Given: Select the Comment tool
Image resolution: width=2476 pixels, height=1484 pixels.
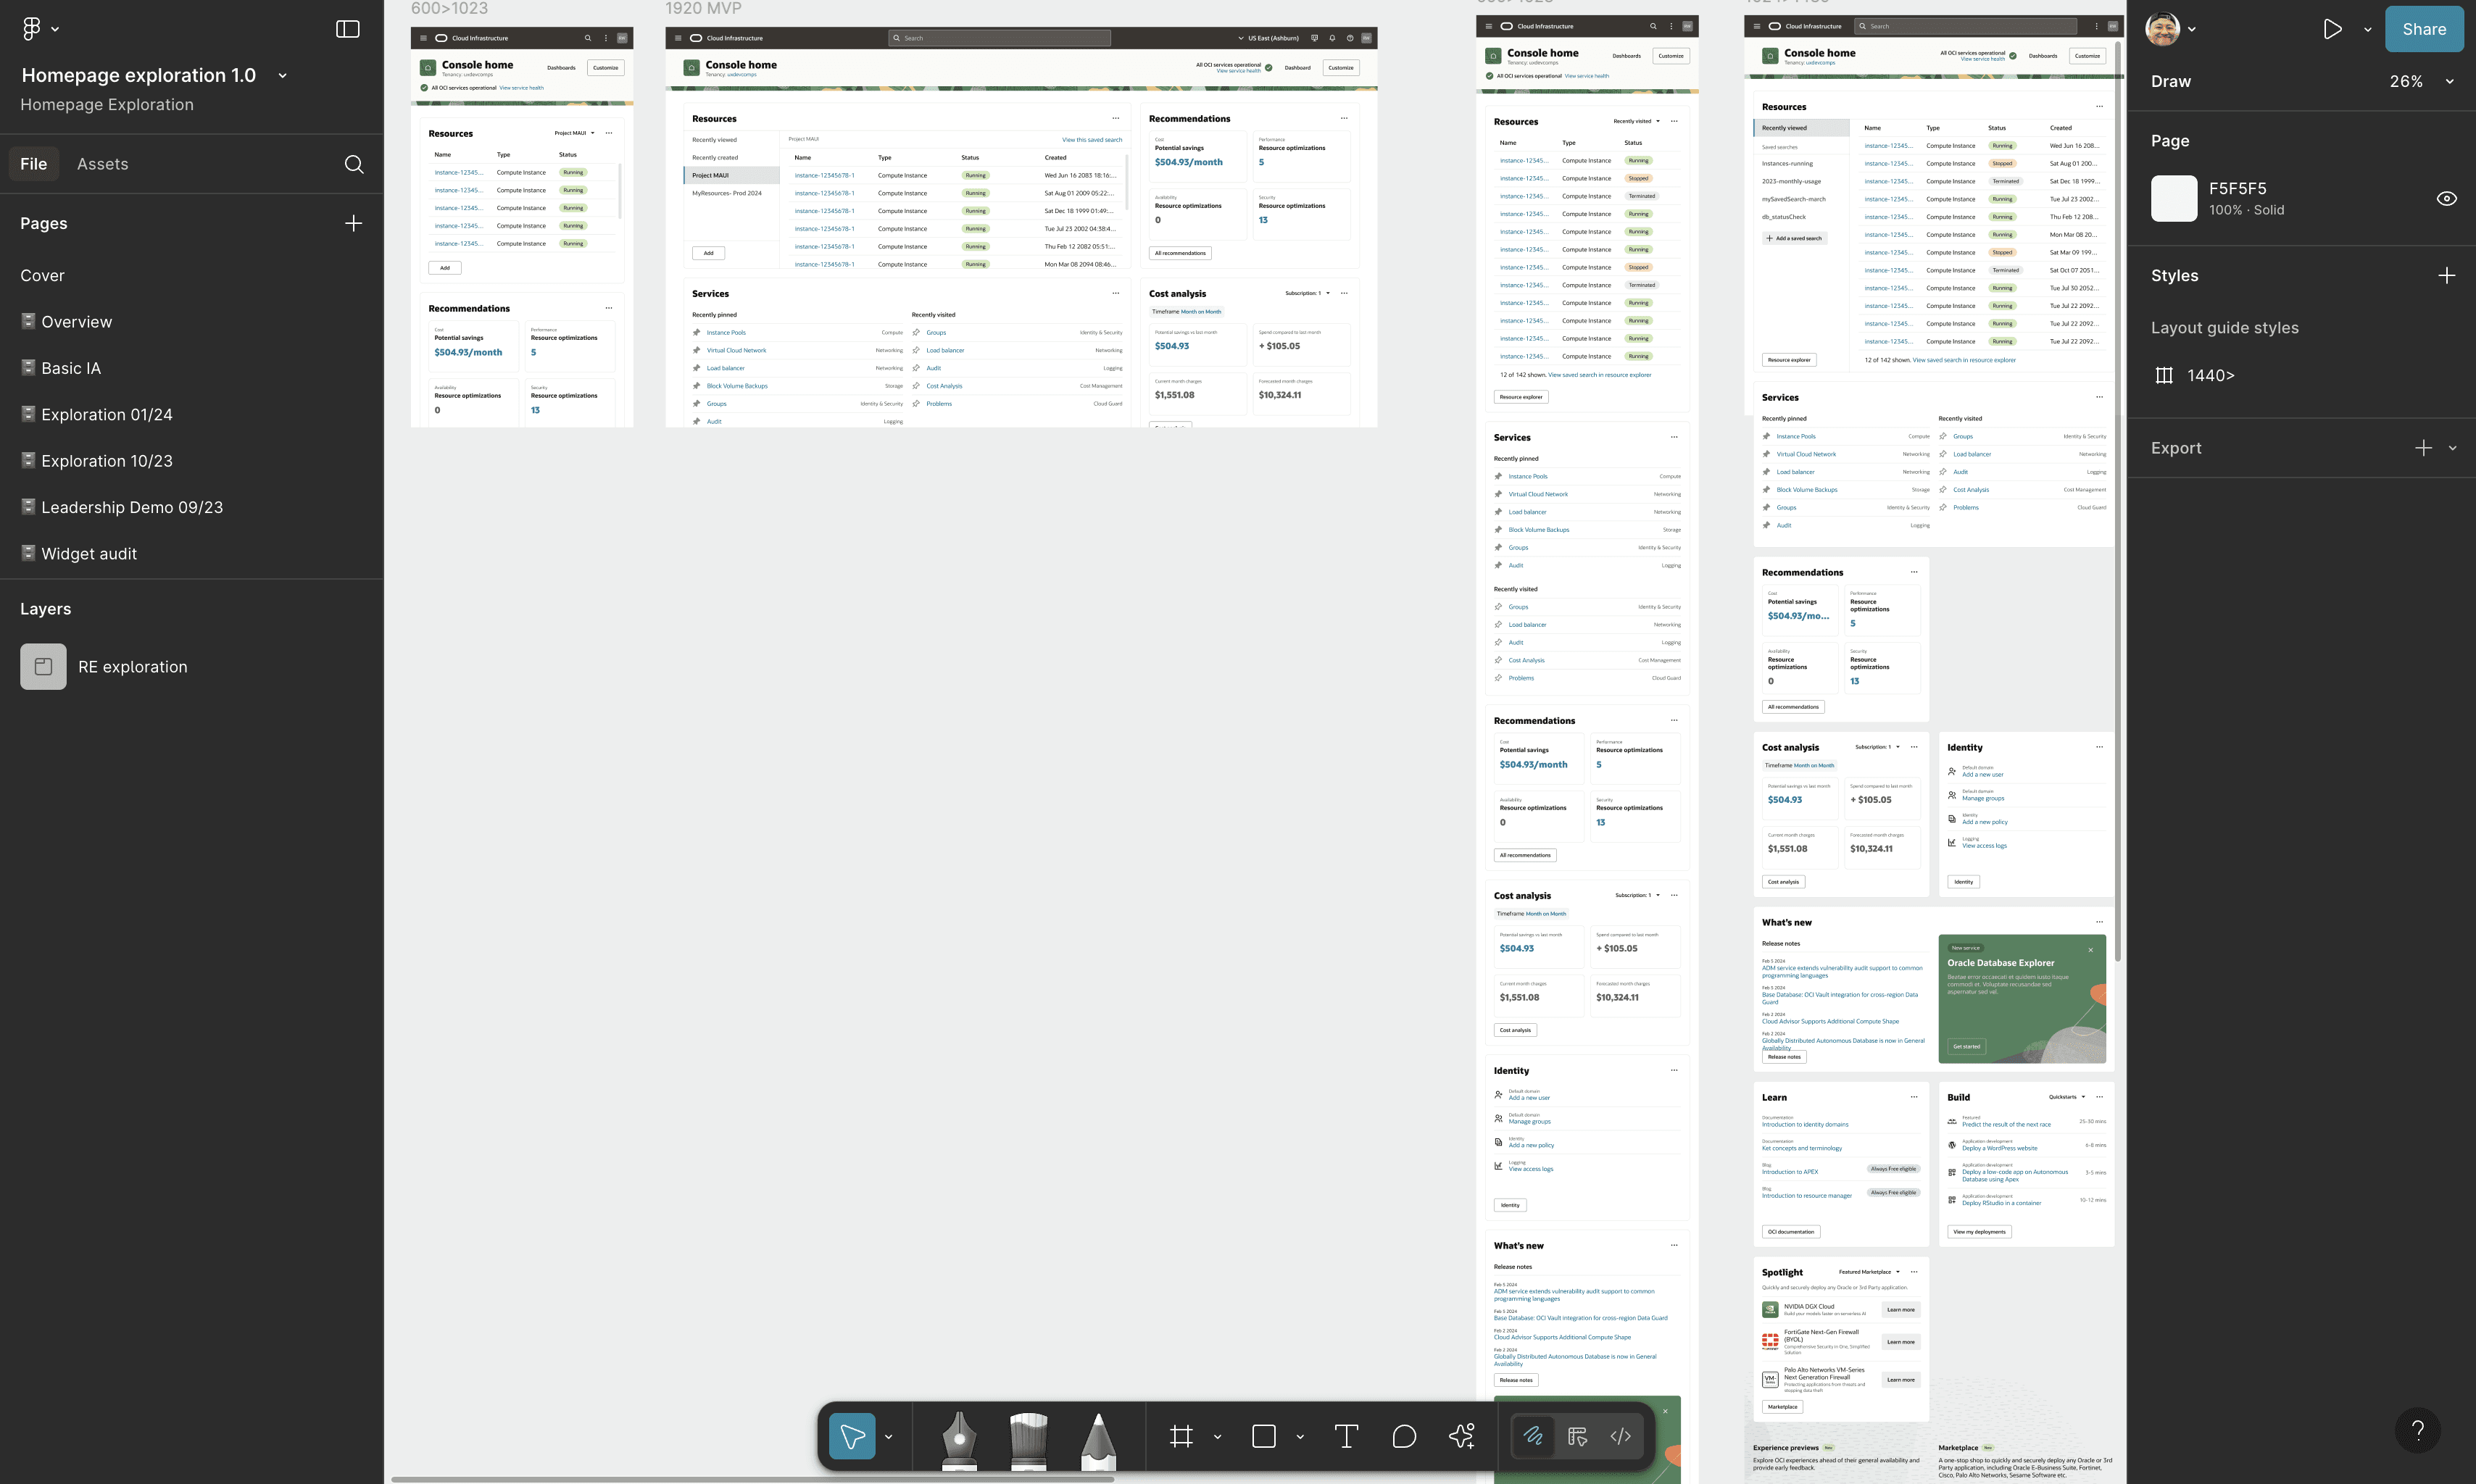Looking at the screenshot, I should click(x=1404, y=1437).
